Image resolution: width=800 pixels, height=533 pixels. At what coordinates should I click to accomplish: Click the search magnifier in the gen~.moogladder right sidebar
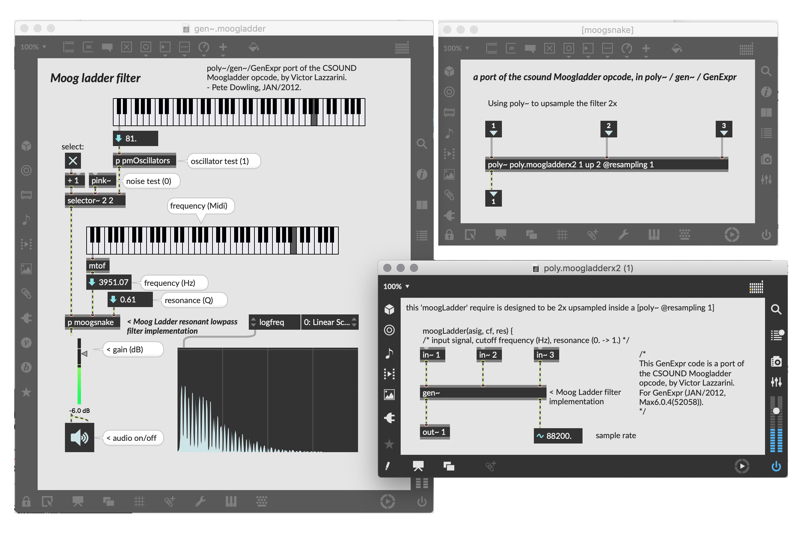point(422,144)
